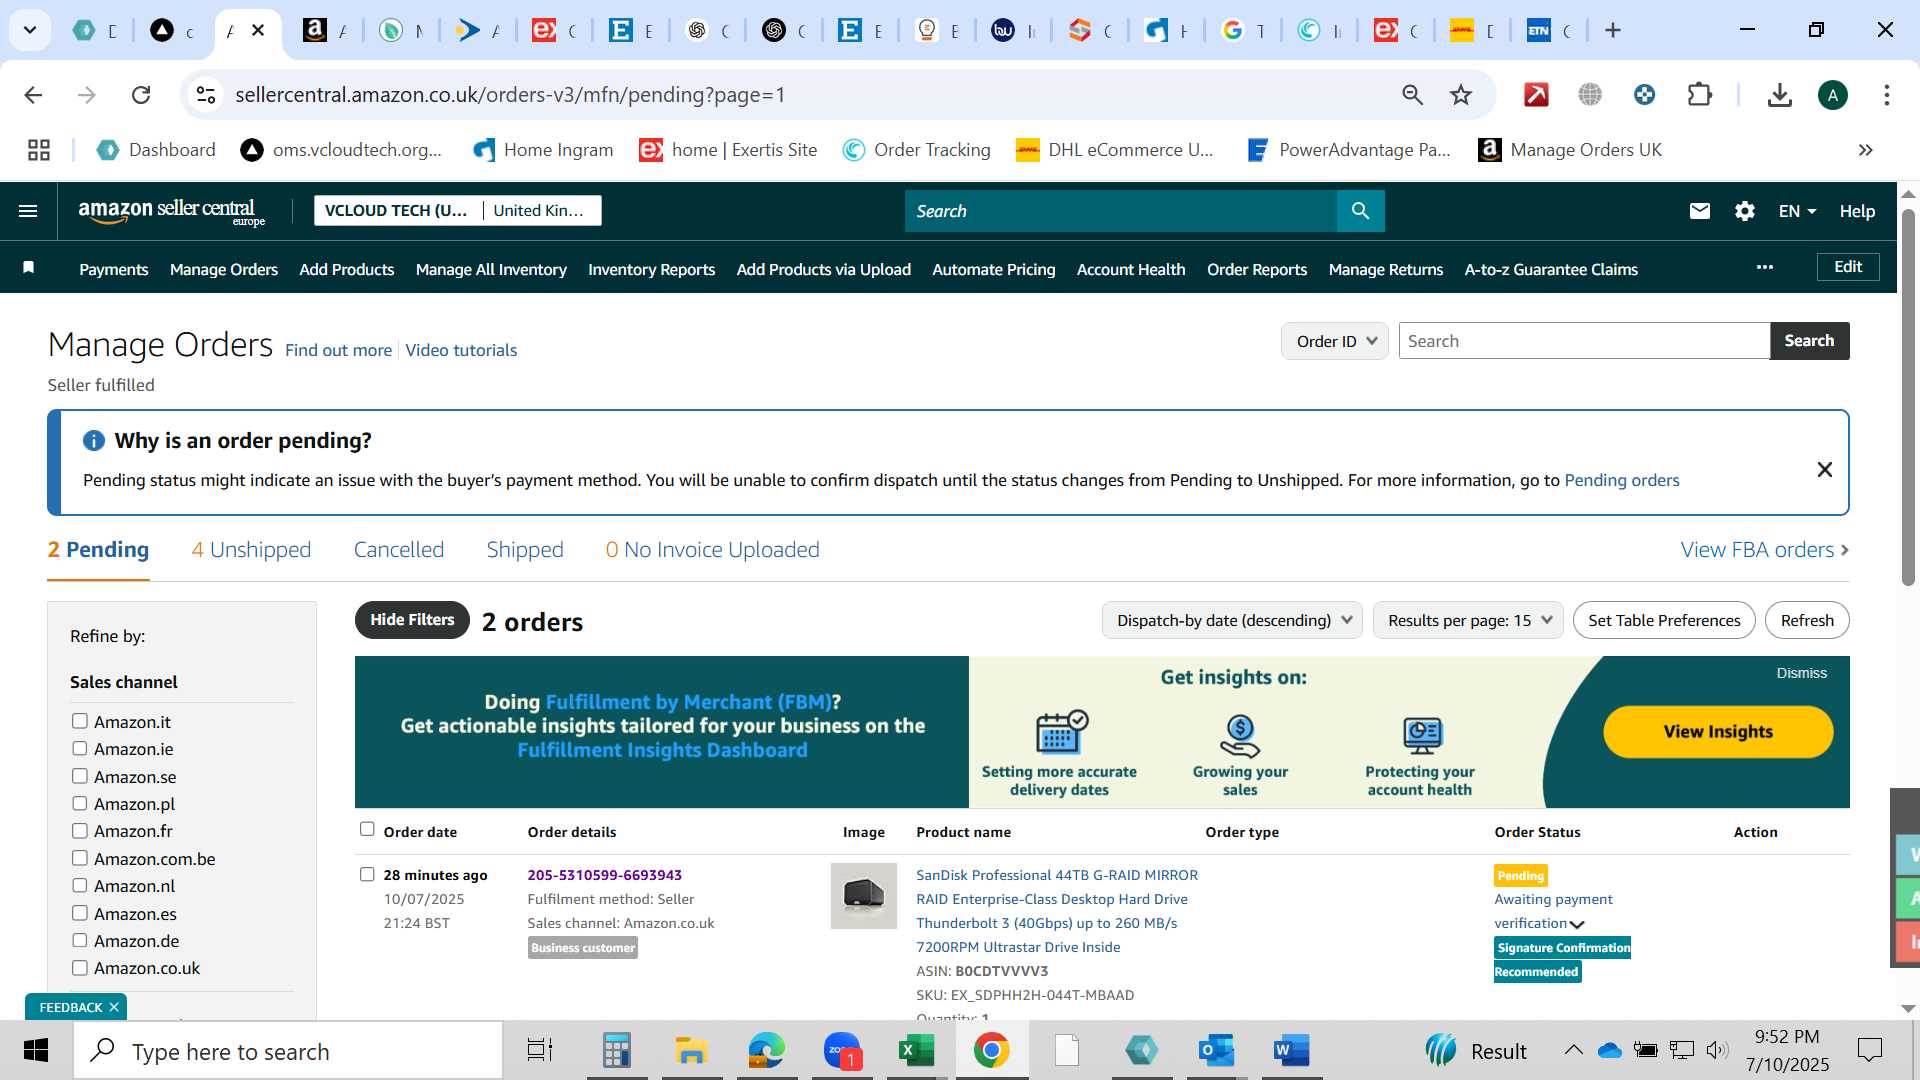Click the red arrow extension icon

coord(1536,95)
